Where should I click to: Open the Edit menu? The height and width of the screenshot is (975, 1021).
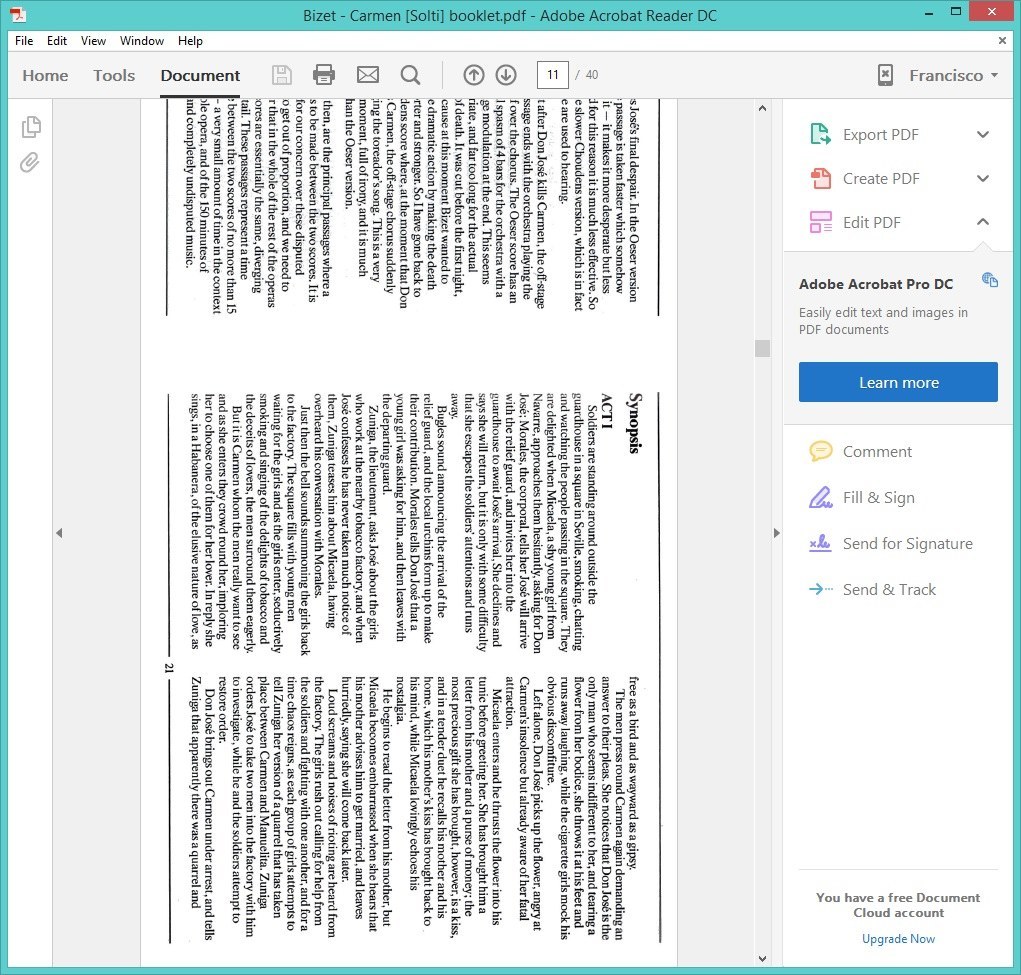pyautogui.click(x=57, y=40)
